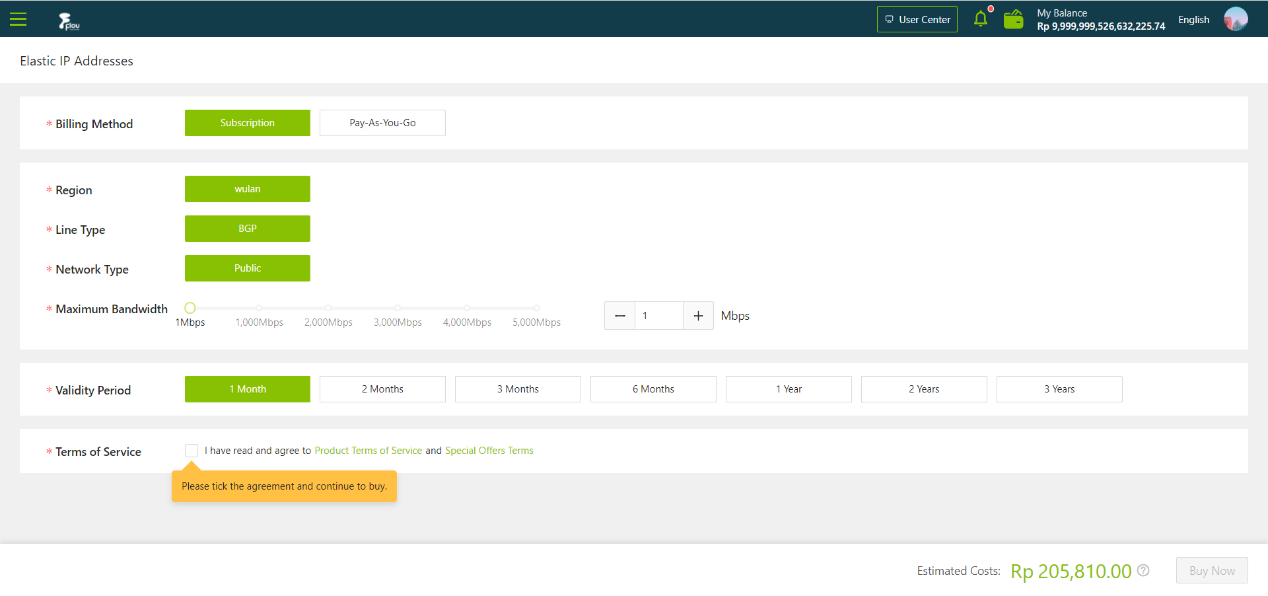Open the user avatar profile
This screenshot has height=596, width=1268.
[1236, 18]
